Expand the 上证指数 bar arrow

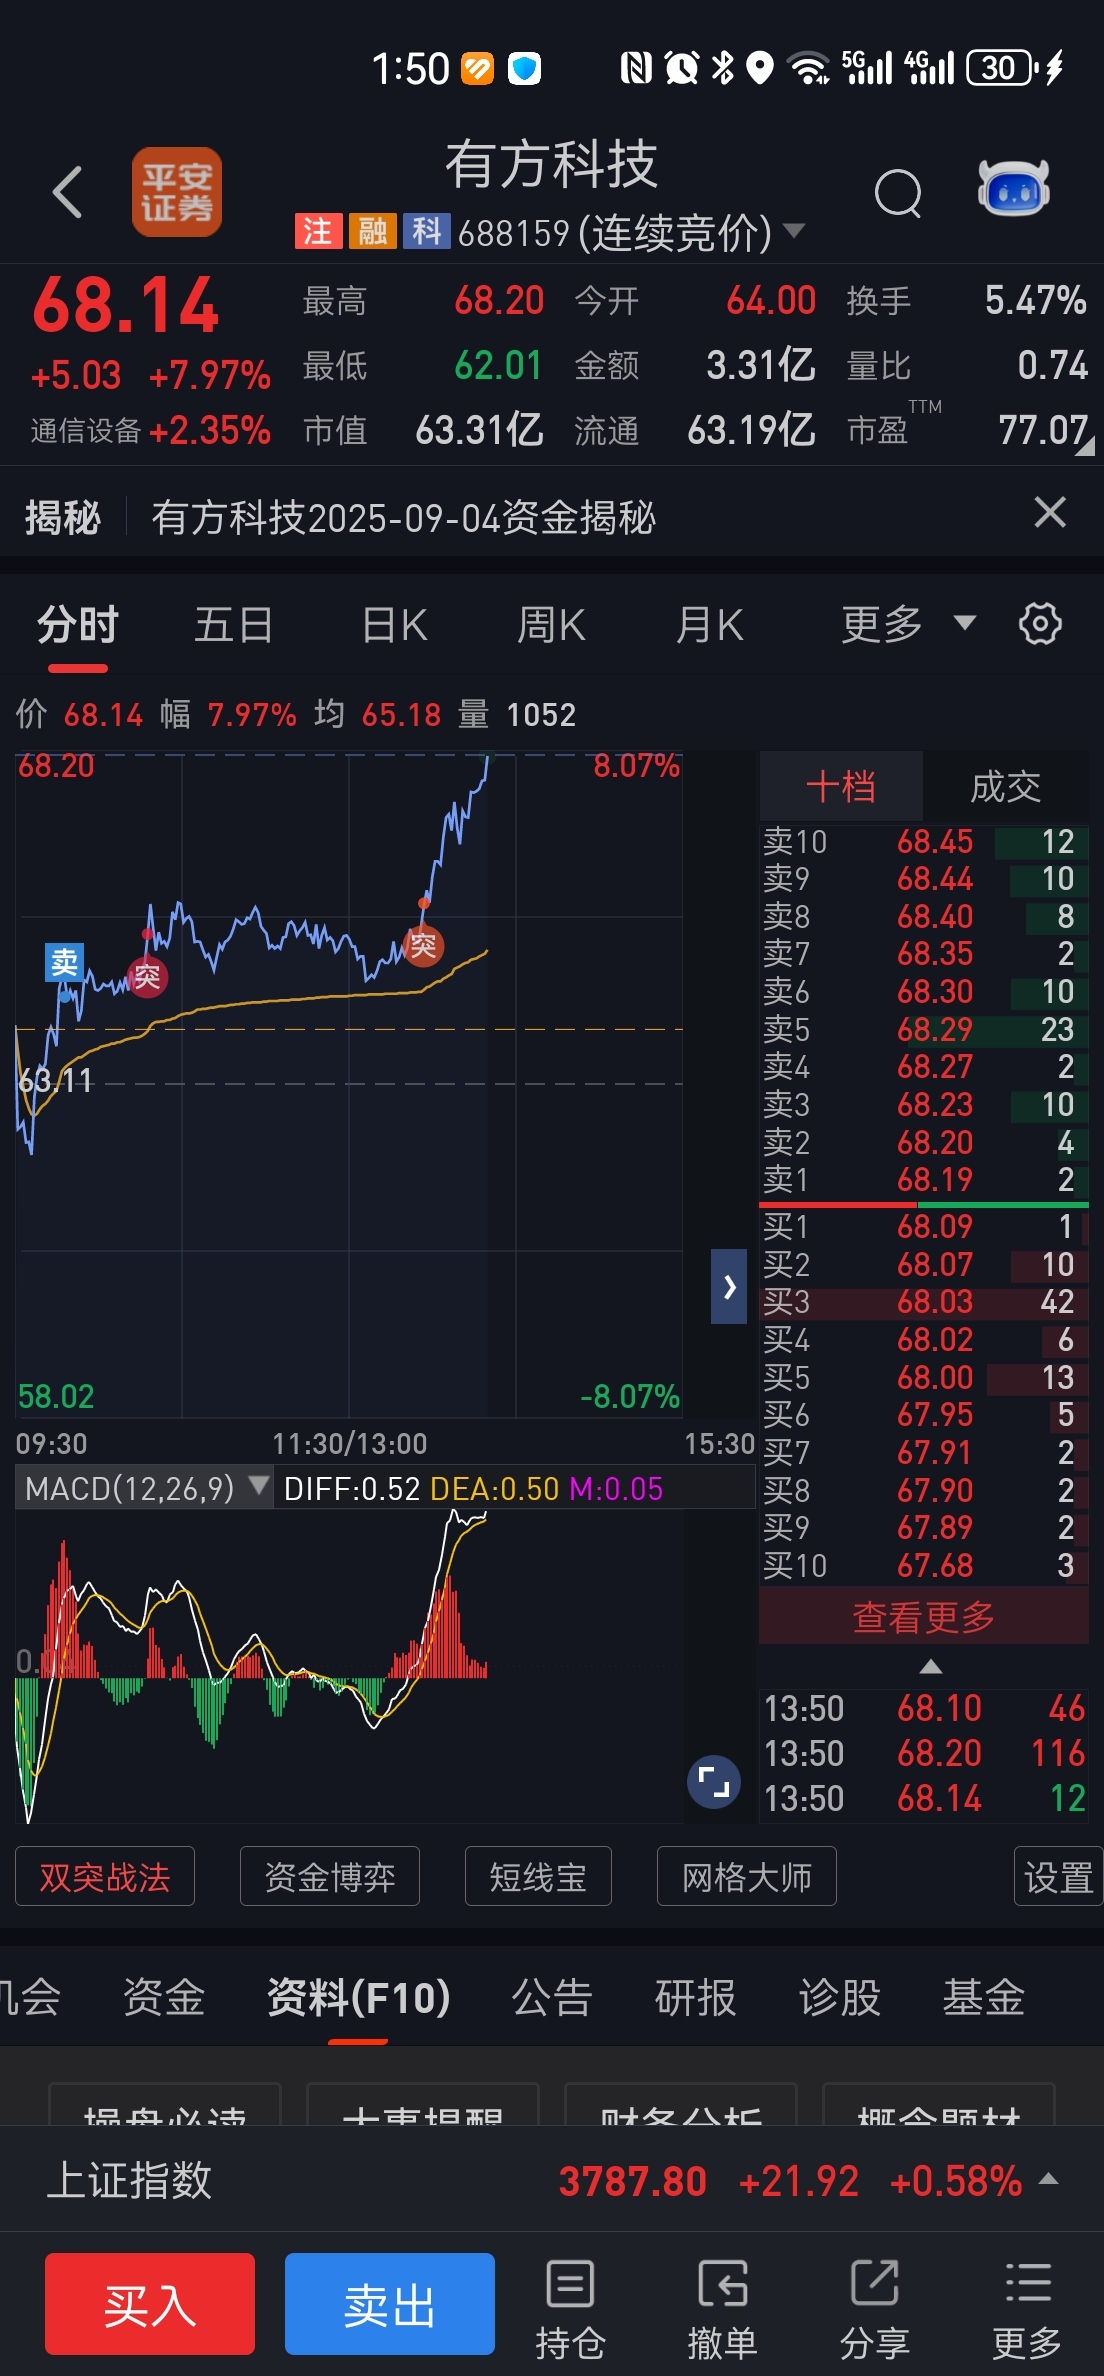click(1049, 2179)
